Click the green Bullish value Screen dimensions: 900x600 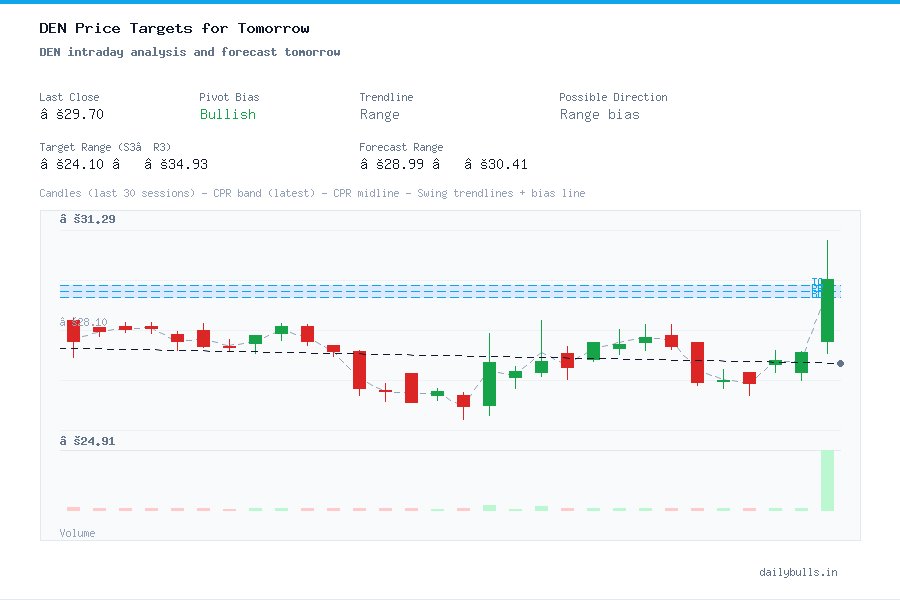coord(228,114)
